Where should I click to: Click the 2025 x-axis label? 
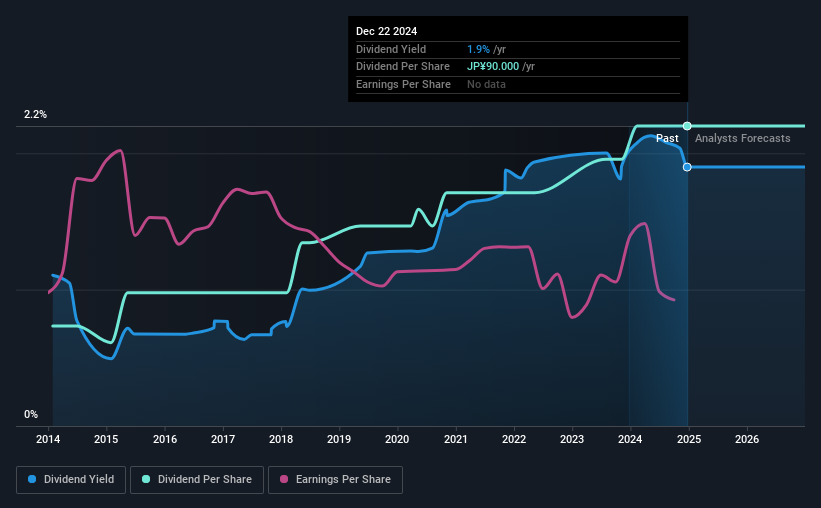[x=689, y=439]
